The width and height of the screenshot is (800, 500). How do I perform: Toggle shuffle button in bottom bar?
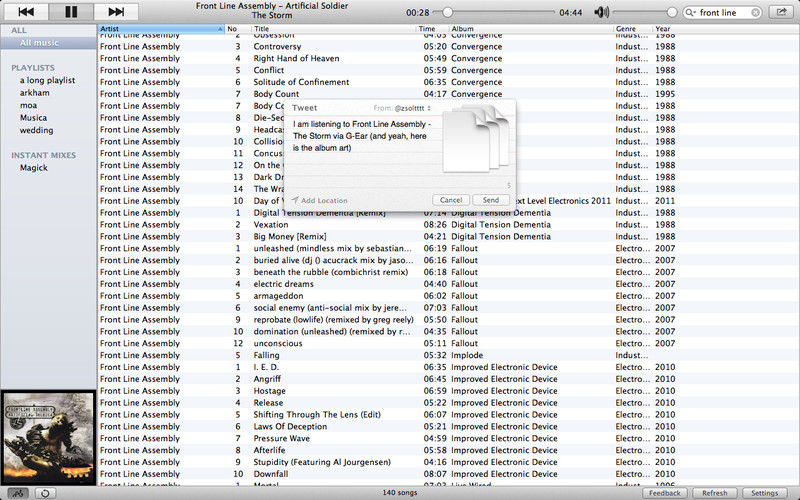tap(18, 493)
